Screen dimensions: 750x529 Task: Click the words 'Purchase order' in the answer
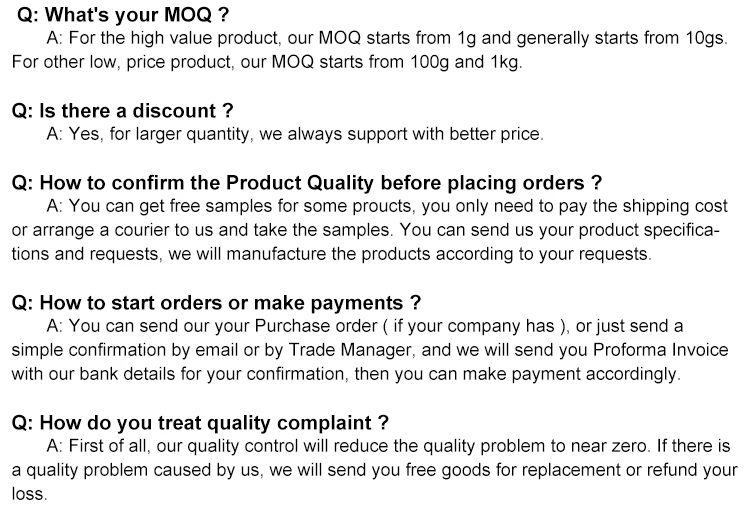point(316,326)
